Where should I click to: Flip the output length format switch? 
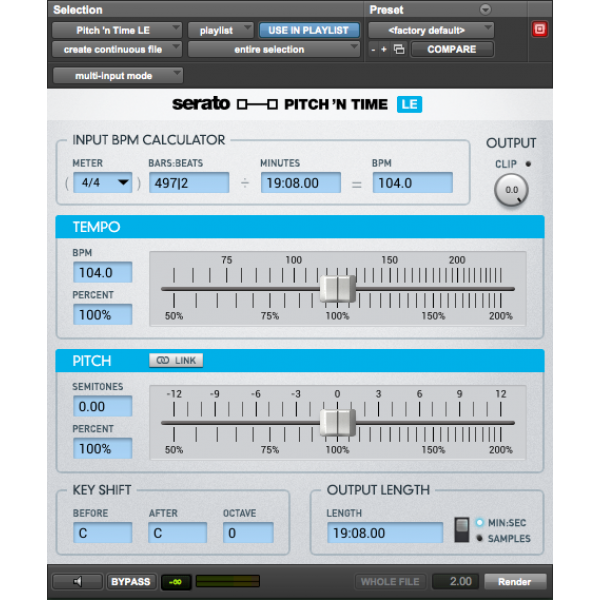pos(461,530)
